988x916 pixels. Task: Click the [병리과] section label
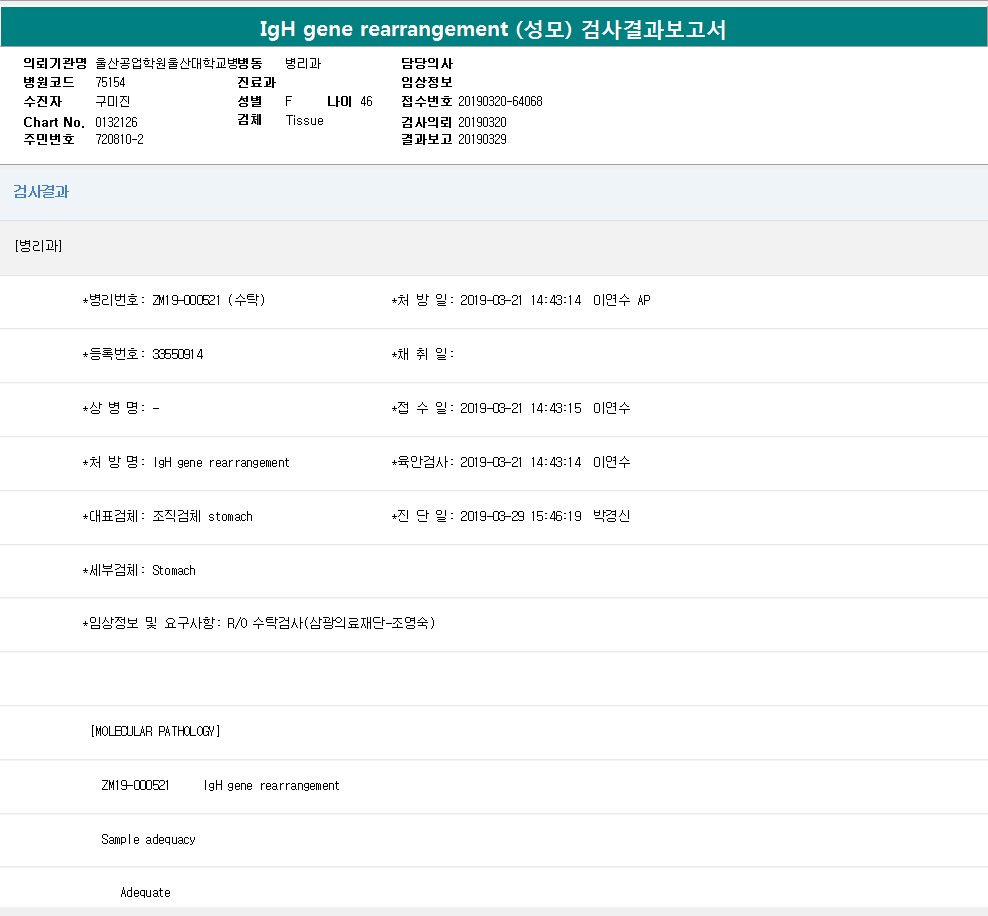click(x=39, y=246)
